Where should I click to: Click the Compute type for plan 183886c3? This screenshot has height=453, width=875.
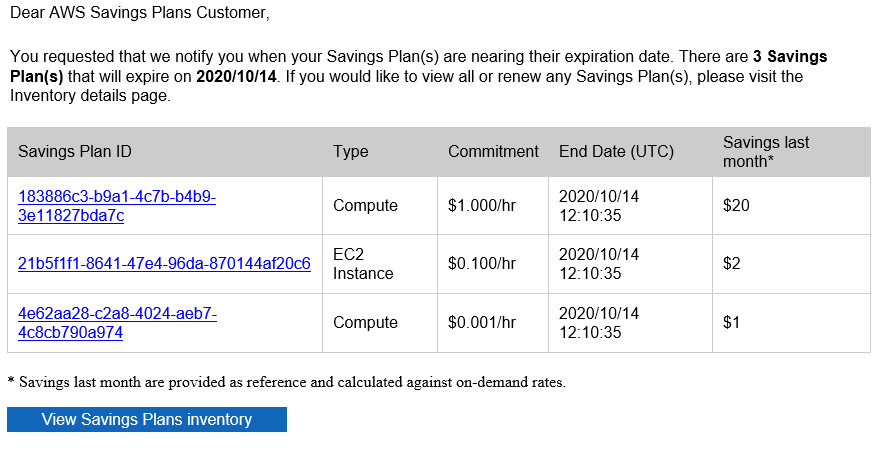coord(365,206)
